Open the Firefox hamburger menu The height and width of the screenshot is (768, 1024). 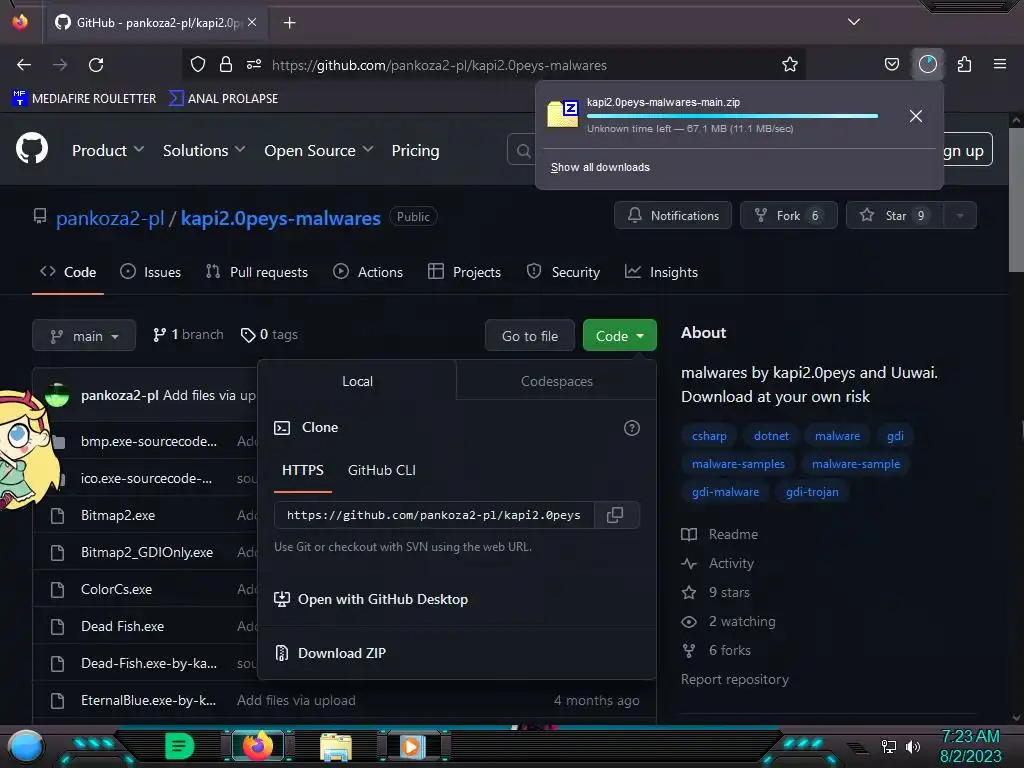pyautogui.click(x=999, y=64)
